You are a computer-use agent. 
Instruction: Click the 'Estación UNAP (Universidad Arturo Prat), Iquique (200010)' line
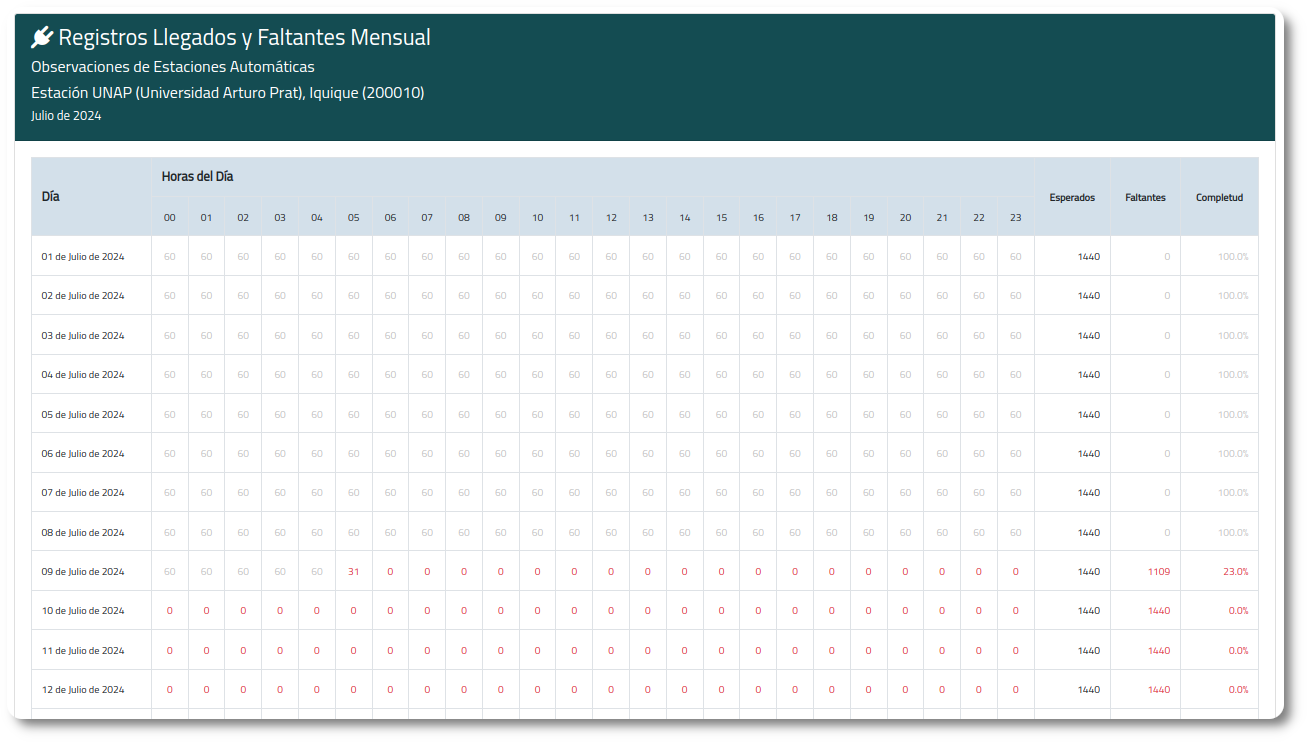click(228, 93)
